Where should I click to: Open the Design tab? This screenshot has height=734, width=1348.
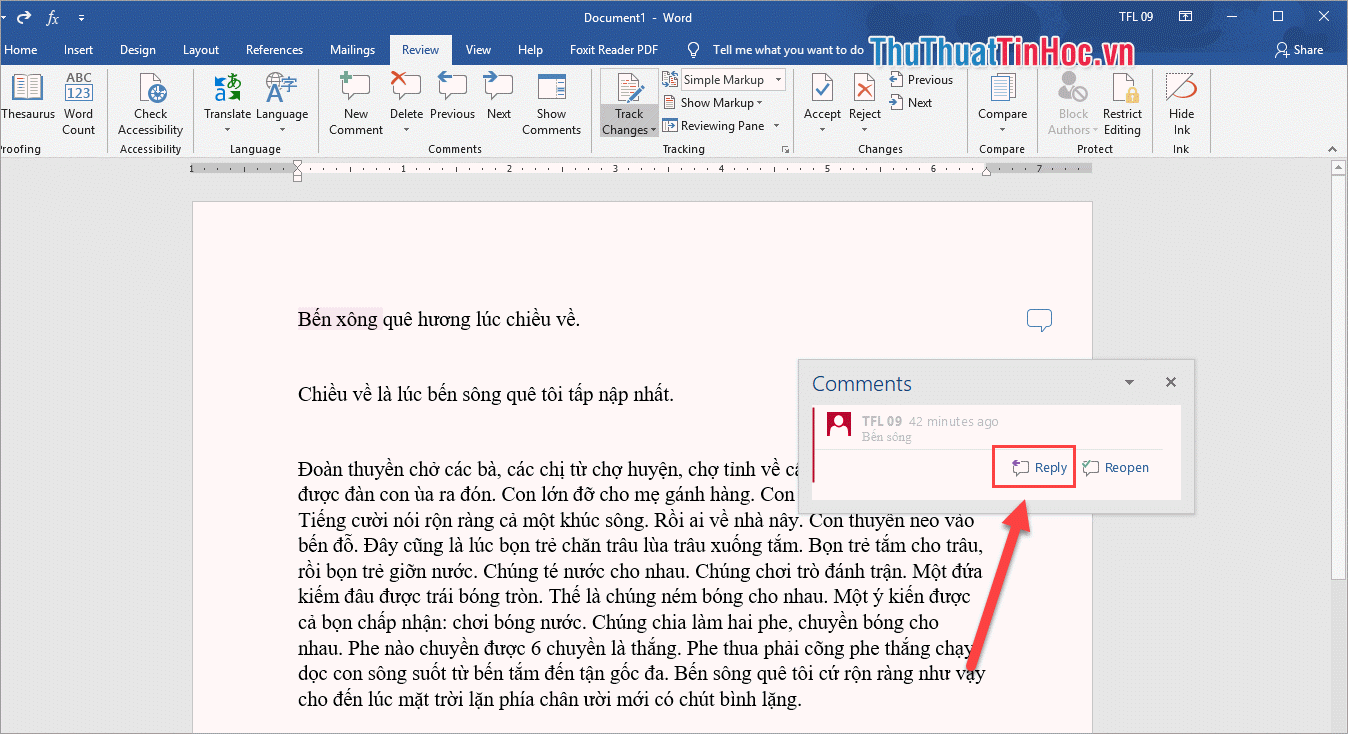pyautogui.click(x=138, y=50)
